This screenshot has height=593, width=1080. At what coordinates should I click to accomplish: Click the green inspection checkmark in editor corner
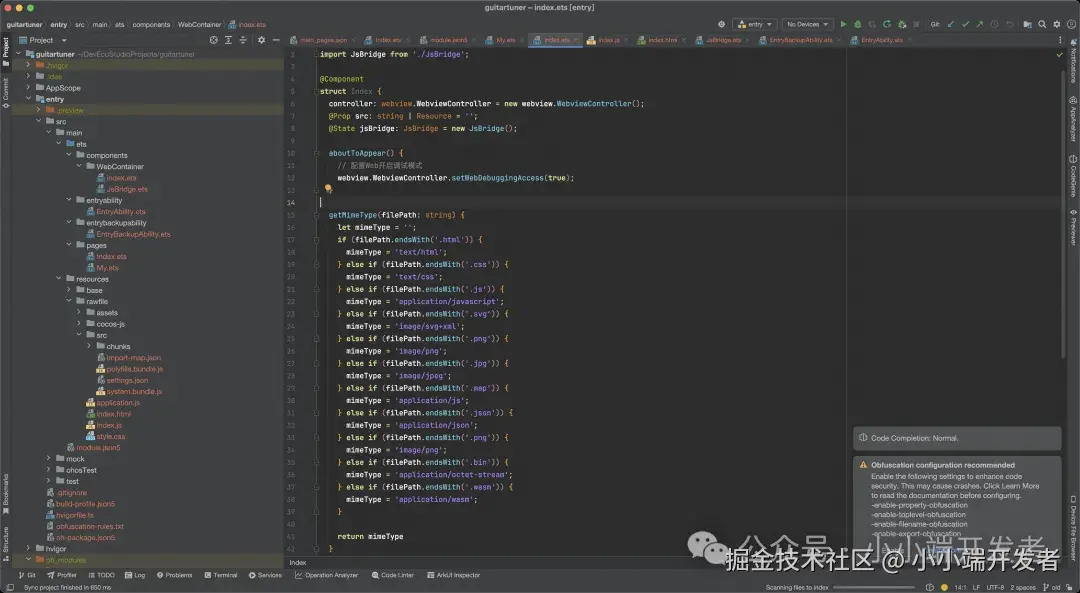coord(1059,54)
